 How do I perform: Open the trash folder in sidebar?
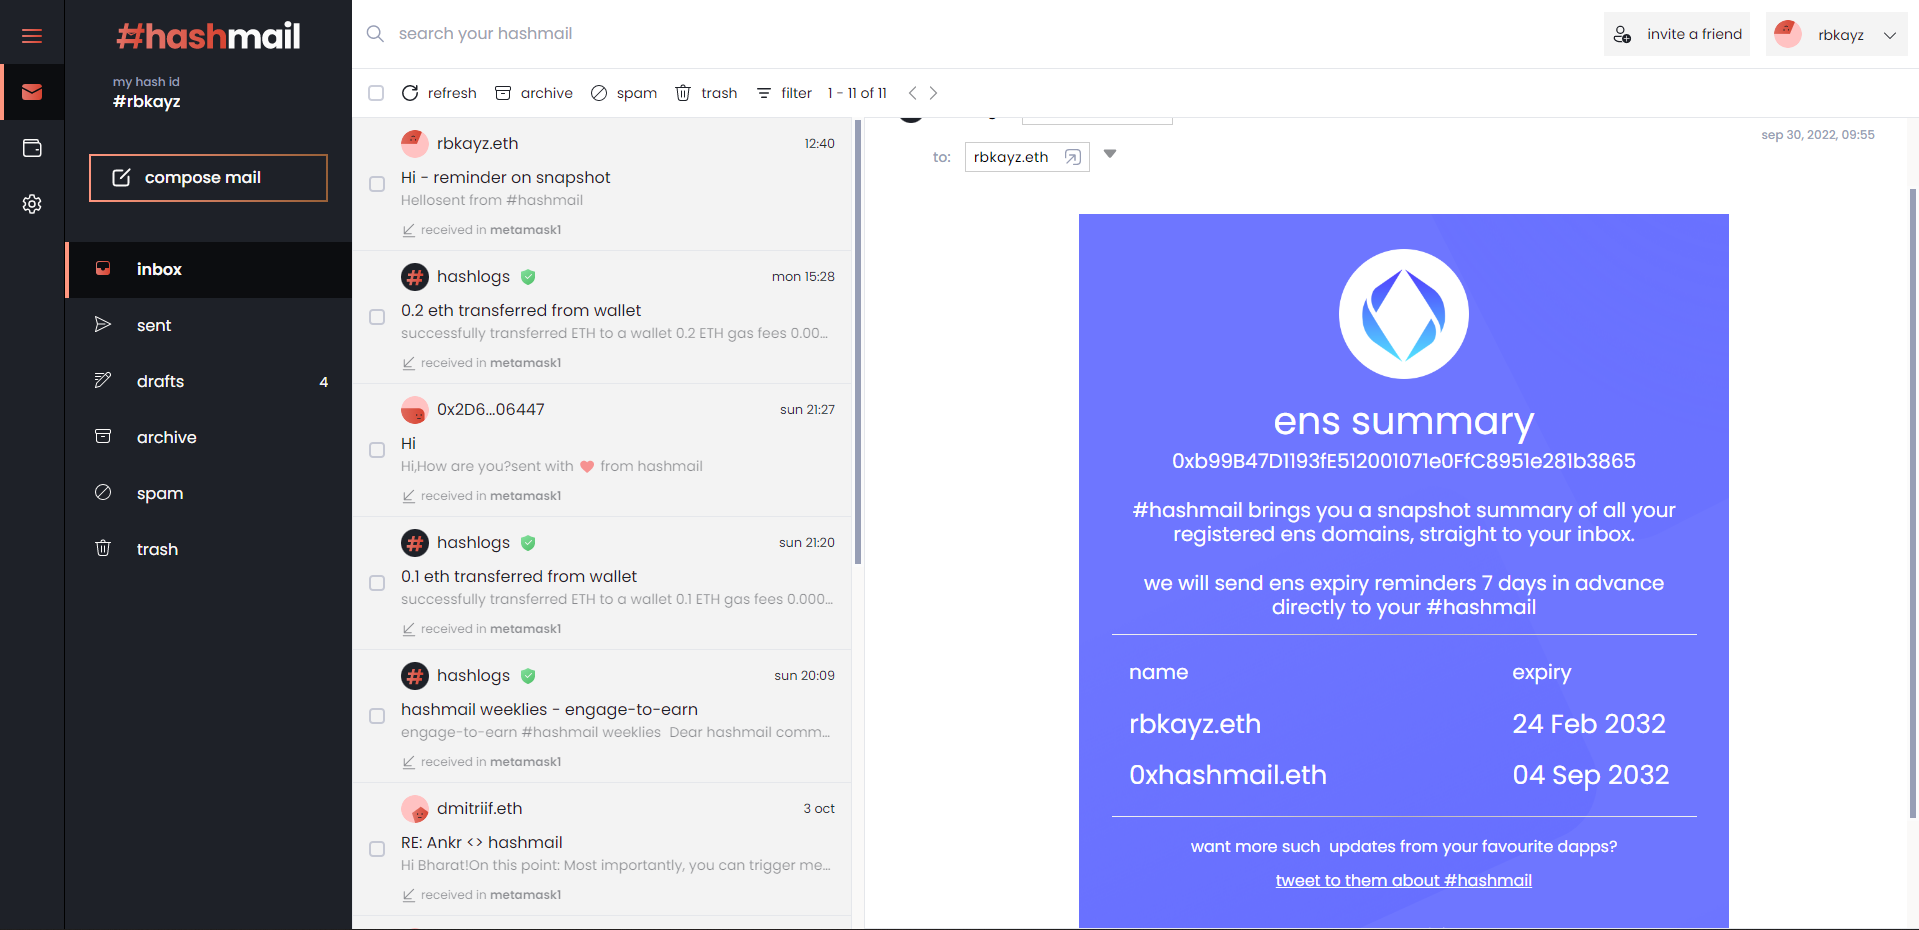[x=210, y=549]
